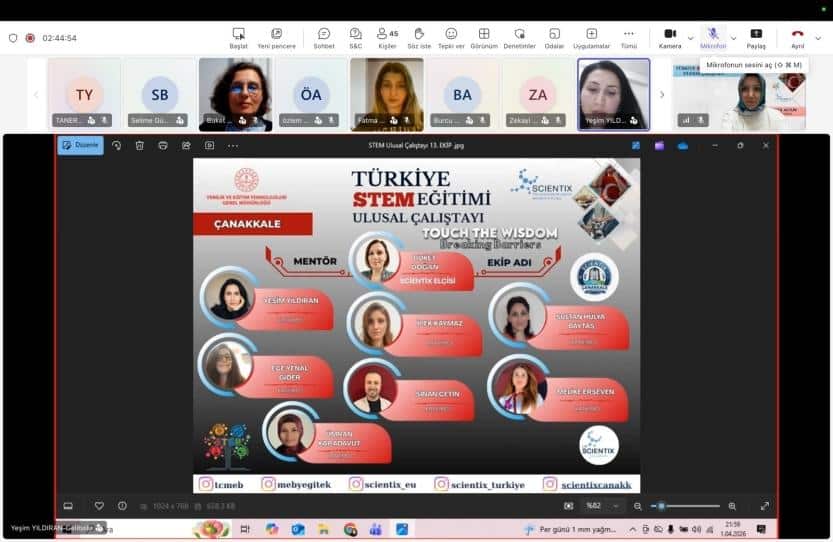The width and height of the screenshot is (833, 542).
Task: Open Uygulamalar apps menu
Action: point(591,37)
